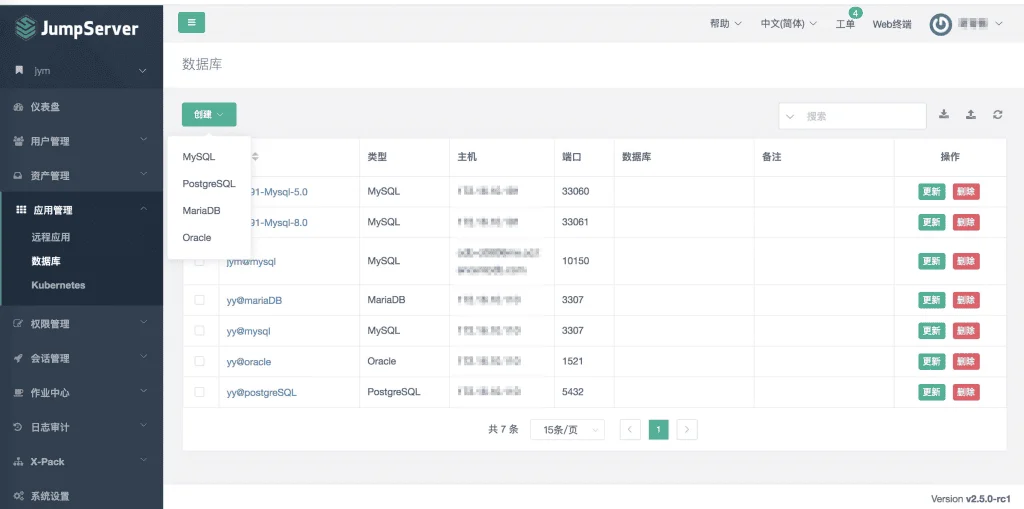Viewport: 1024px width, 509px height.
Task: Select Oracle in the create menu
Action: [x=197, y=237]
